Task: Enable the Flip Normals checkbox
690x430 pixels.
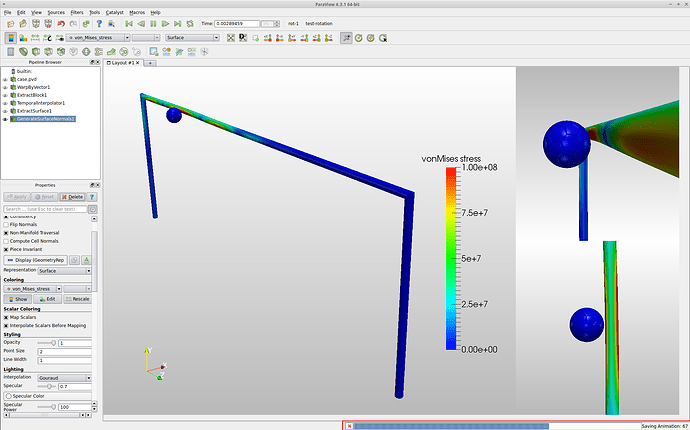Action: pyautogui.click(x=6, y=224)
